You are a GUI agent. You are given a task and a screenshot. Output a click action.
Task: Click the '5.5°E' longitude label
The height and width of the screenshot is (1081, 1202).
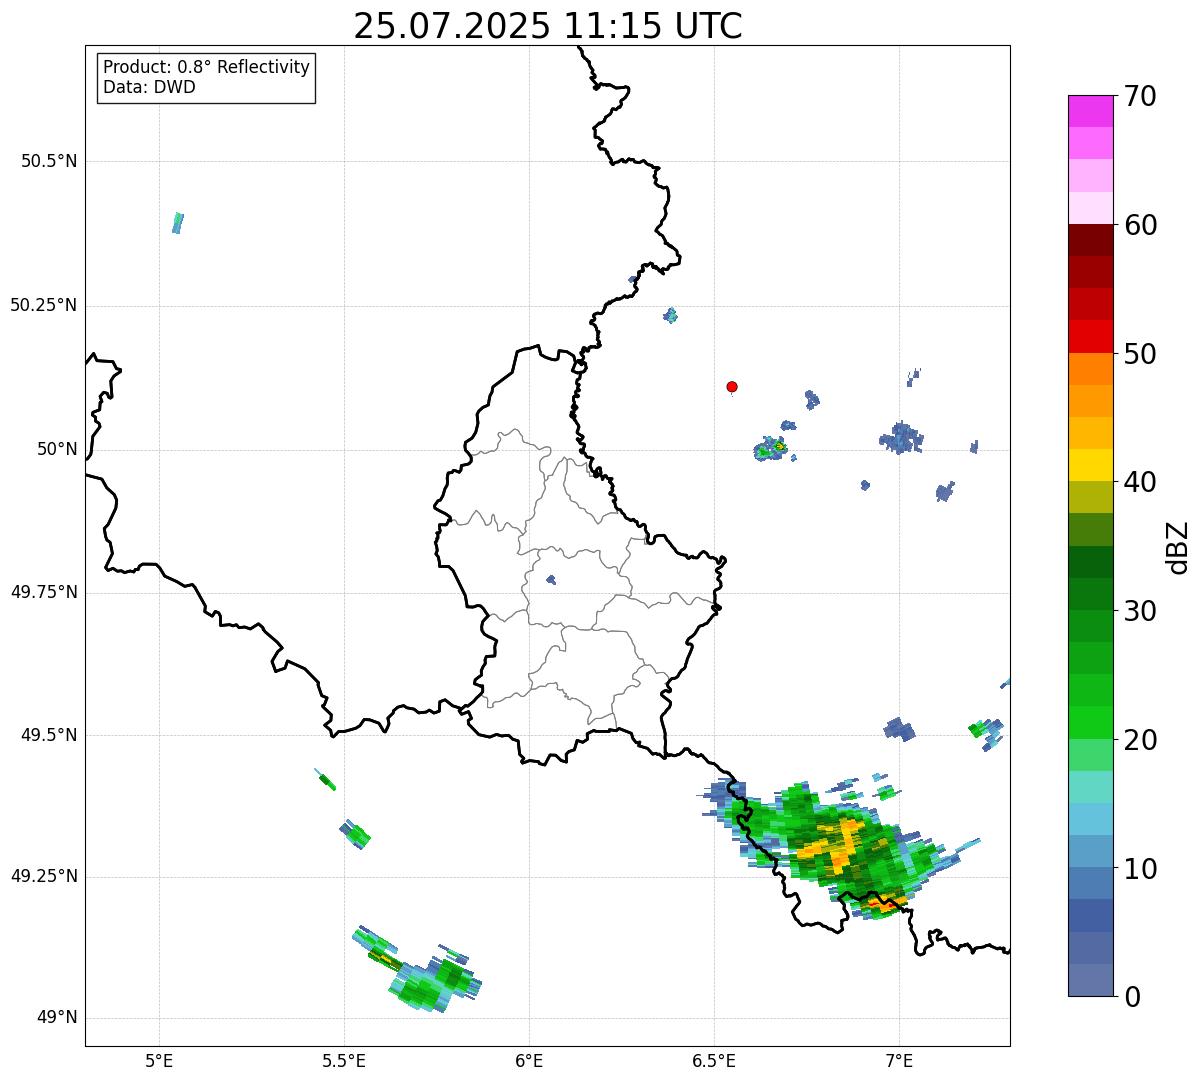point(344,1061)
